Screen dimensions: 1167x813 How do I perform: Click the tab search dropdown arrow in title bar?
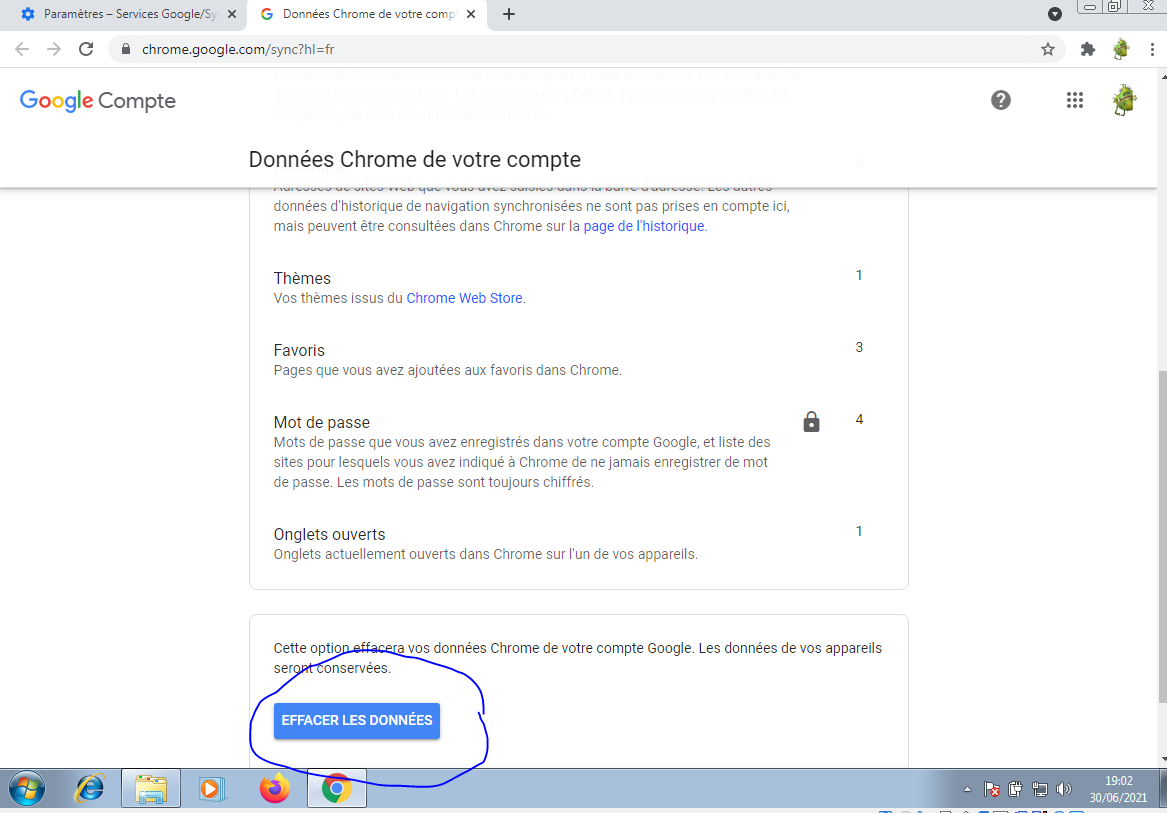(x=1055, y=14)
